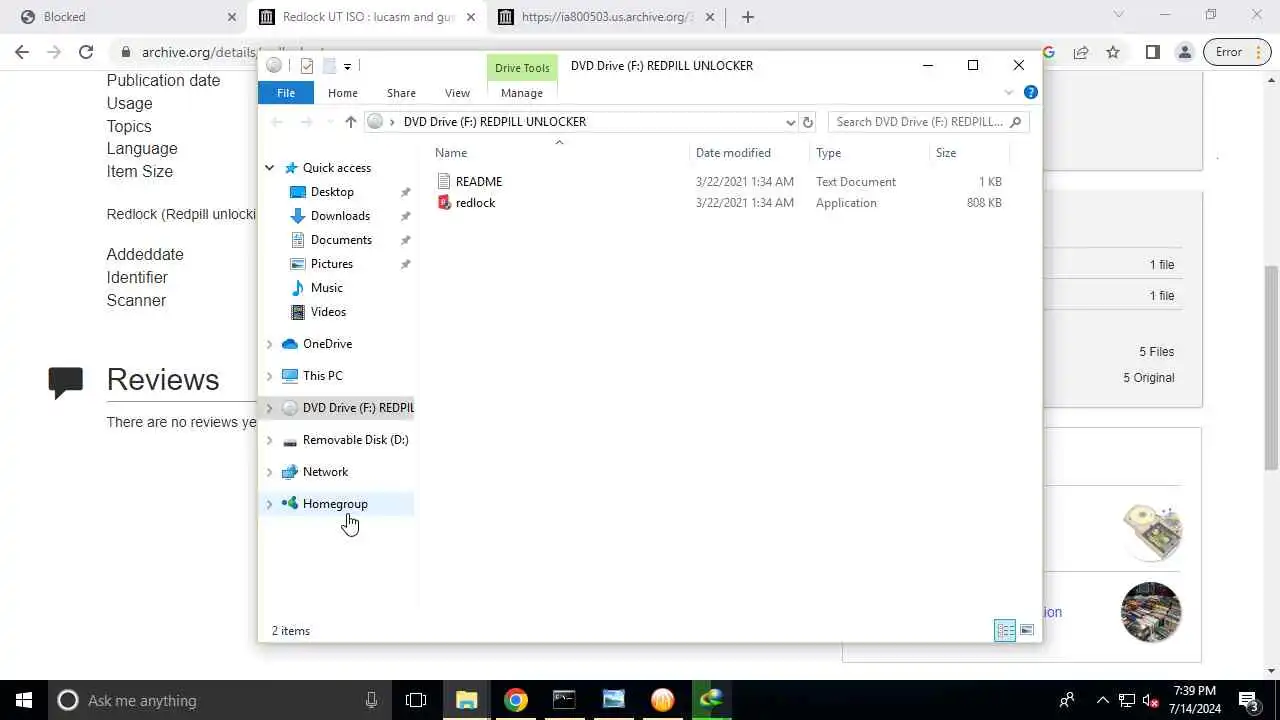Open Music folder in sidebar
Screen dimensions: 1280x720
(327, 288)
